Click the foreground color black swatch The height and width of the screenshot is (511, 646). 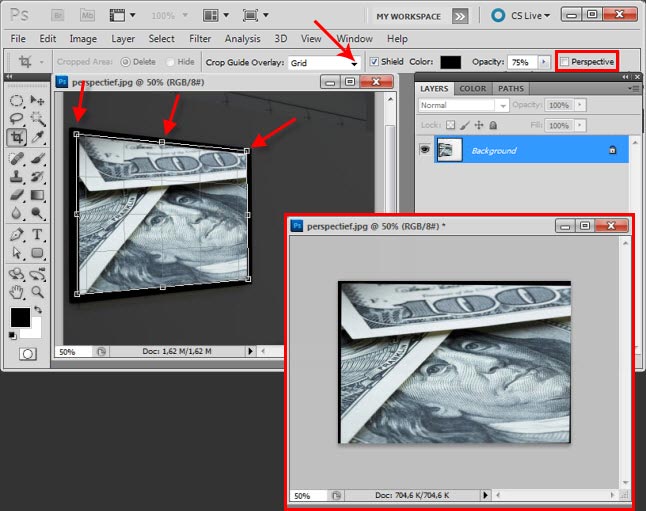click(20, 317)
